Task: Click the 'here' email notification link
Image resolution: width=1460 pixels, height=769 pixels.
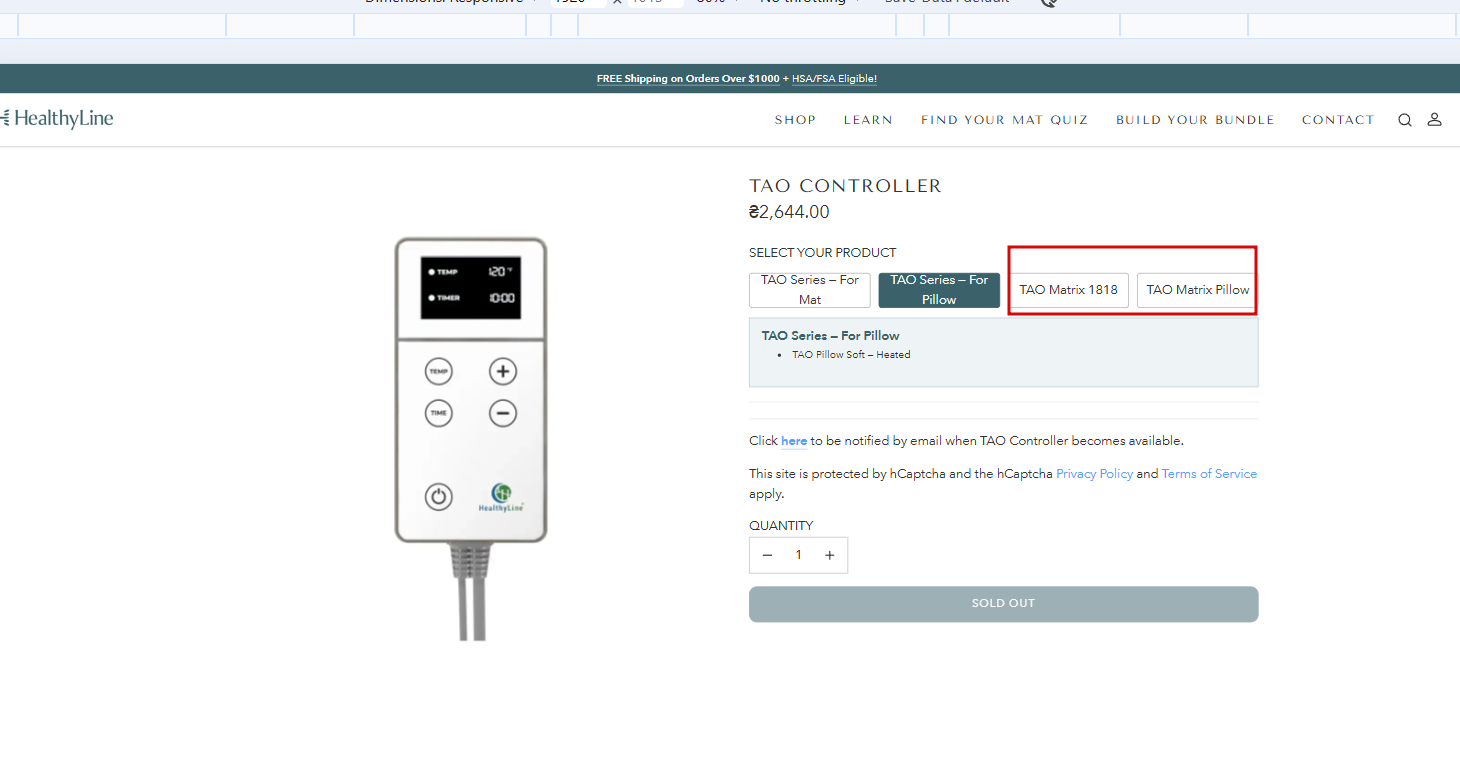Action: (x=794, y=441)
